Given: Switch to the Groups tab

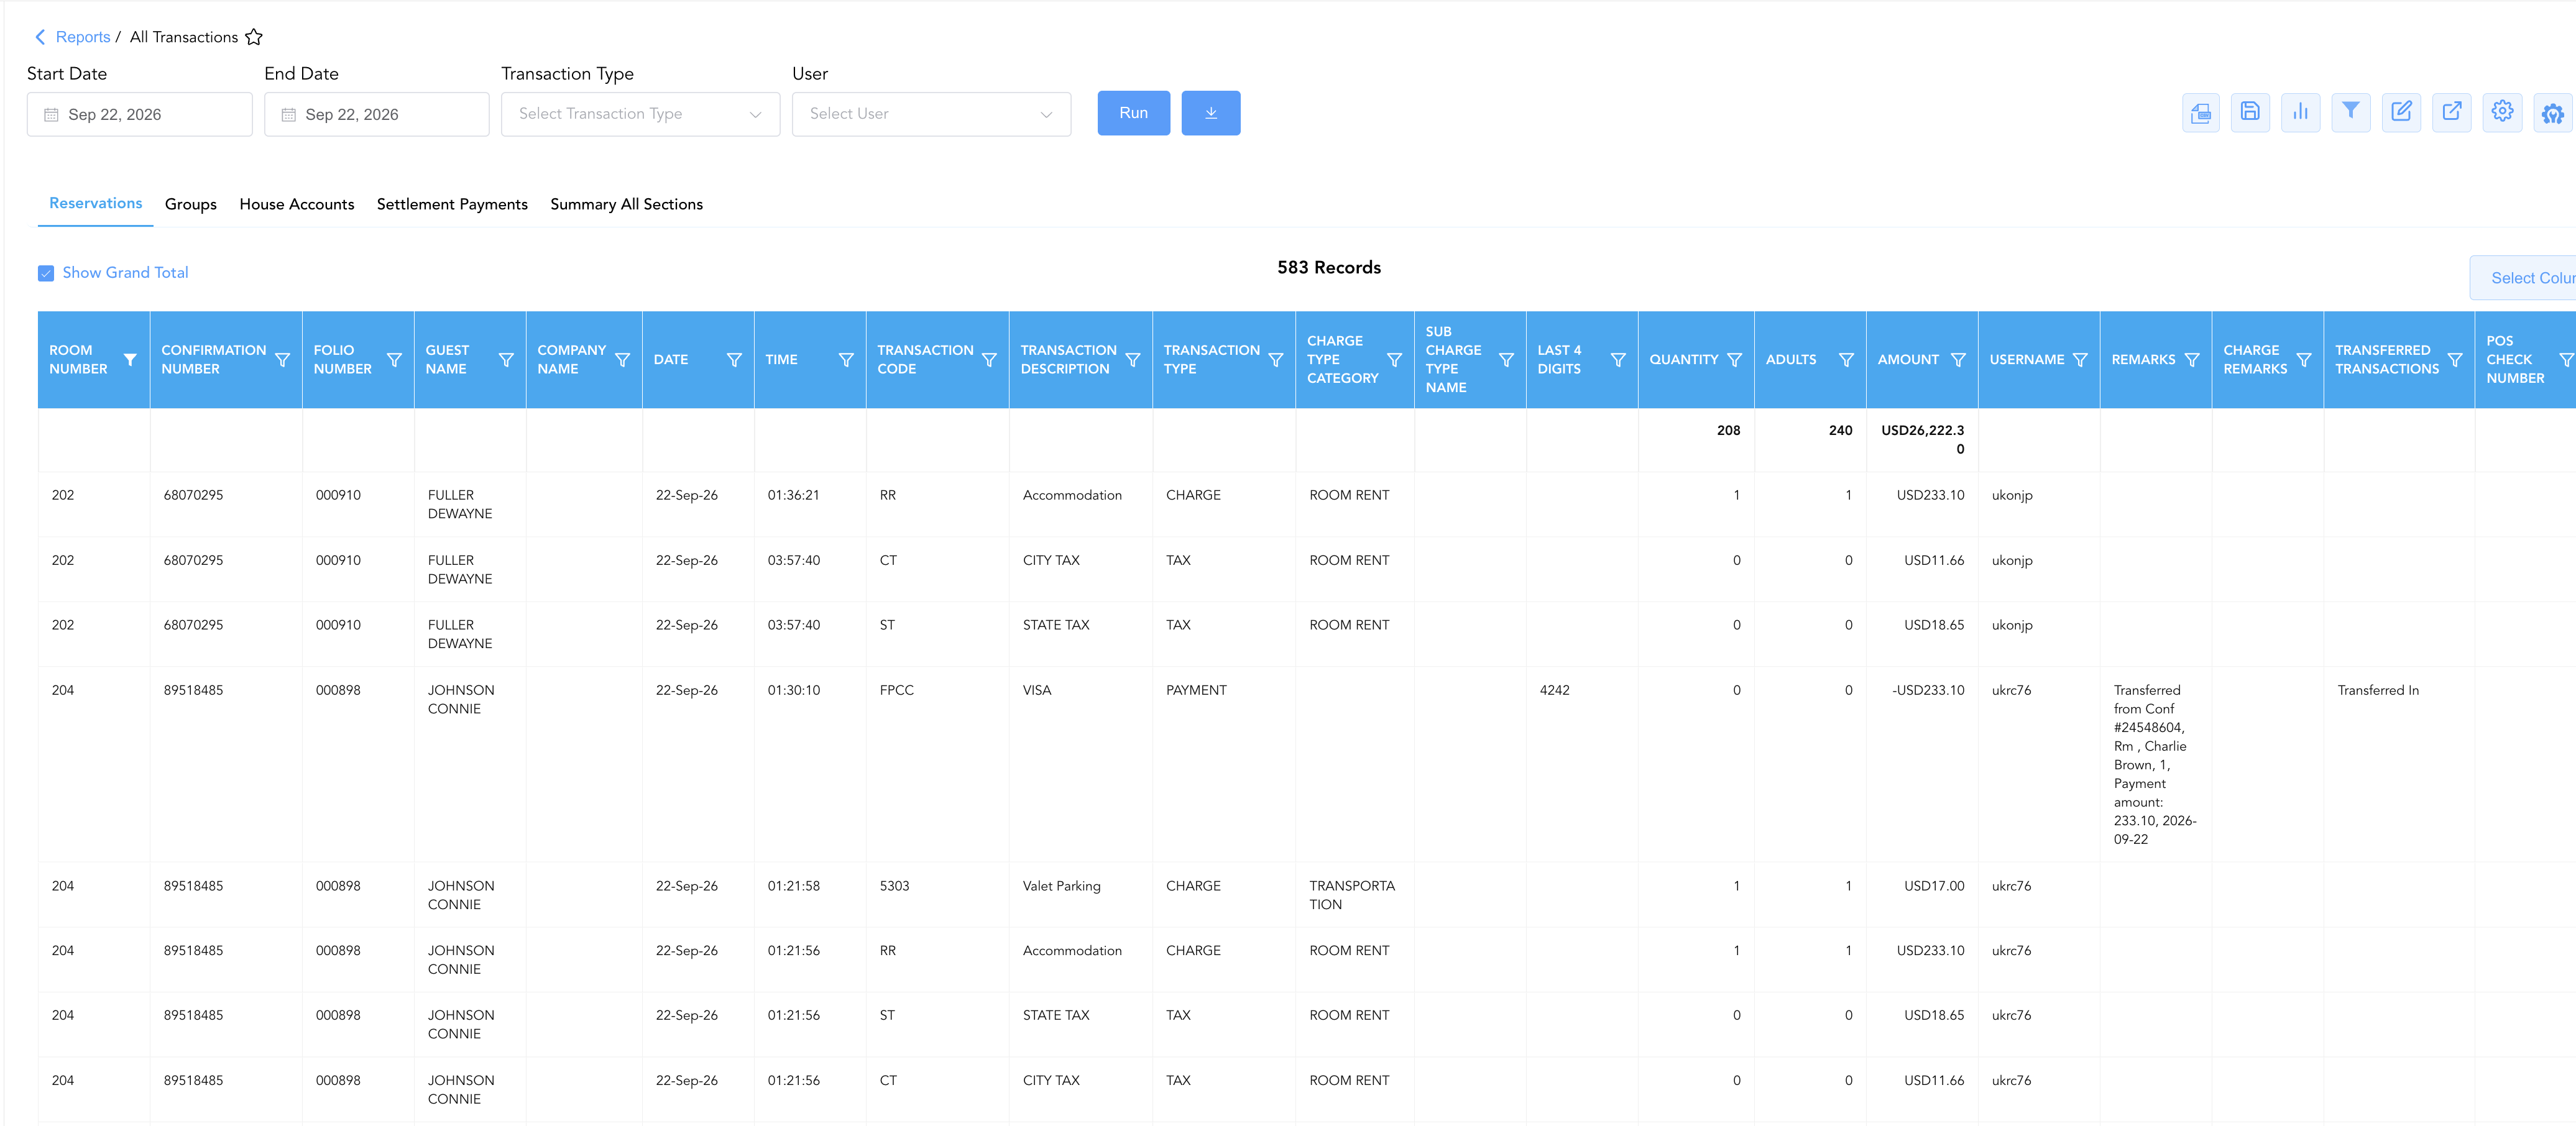Looking at the screenshot, I should [x=190, y=204].
